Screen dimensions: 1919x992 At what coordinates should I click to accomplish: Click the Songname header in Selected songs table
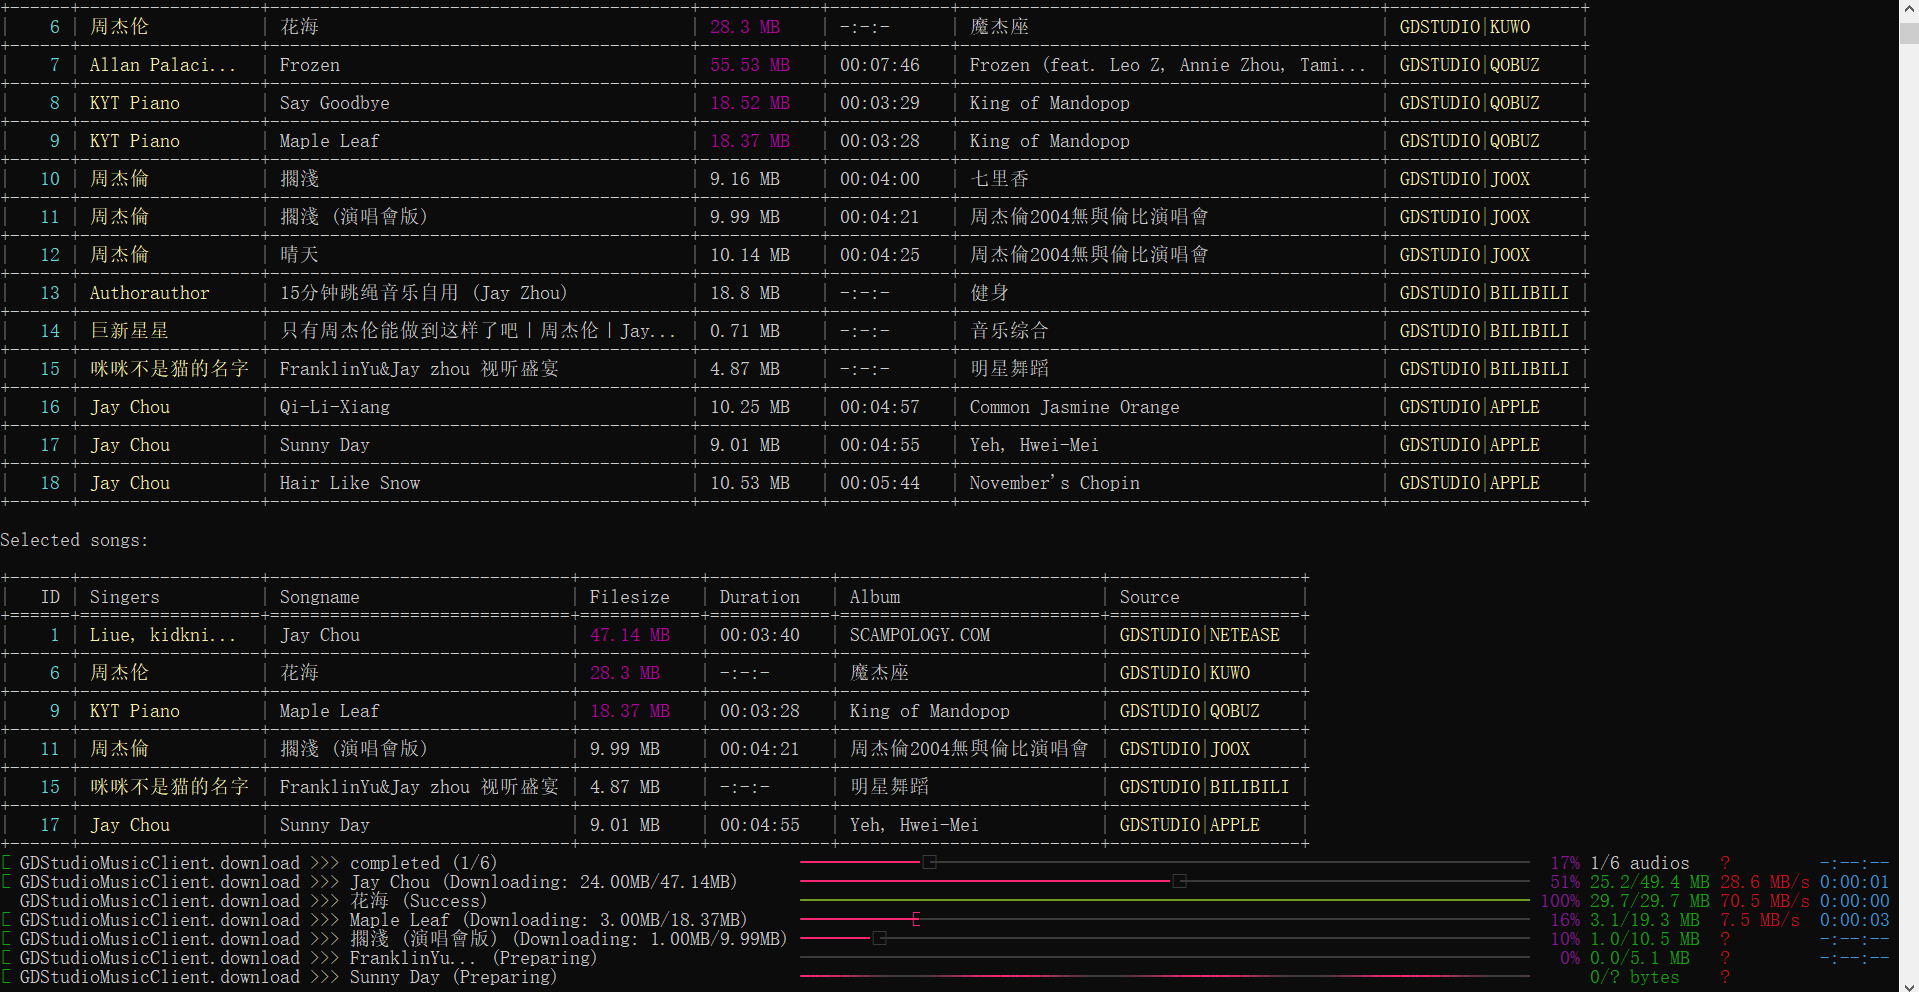[x=319, y=597]
